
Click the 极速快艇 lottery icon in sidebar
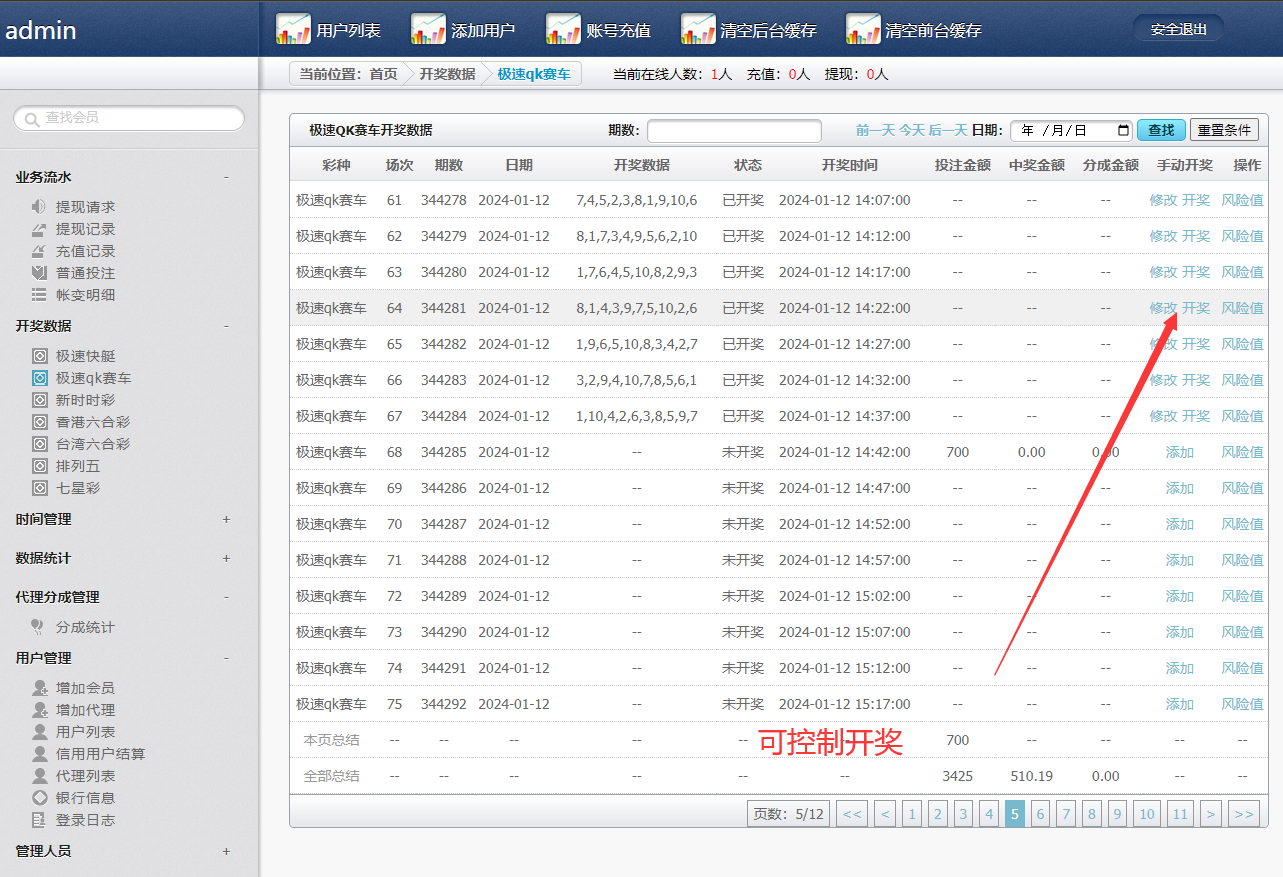tap(39, 356)
